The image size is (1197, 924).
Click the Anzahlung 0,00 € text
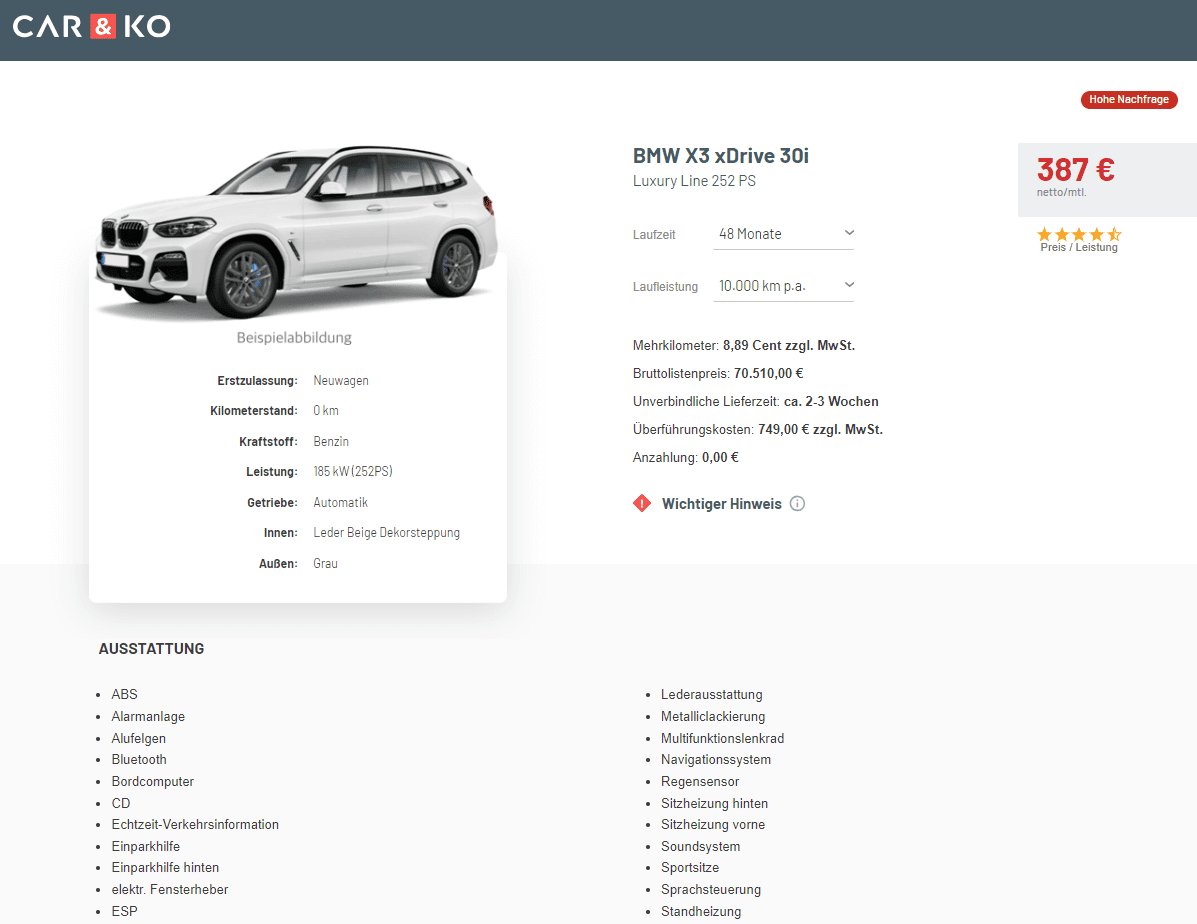click(x=686, y=457)
